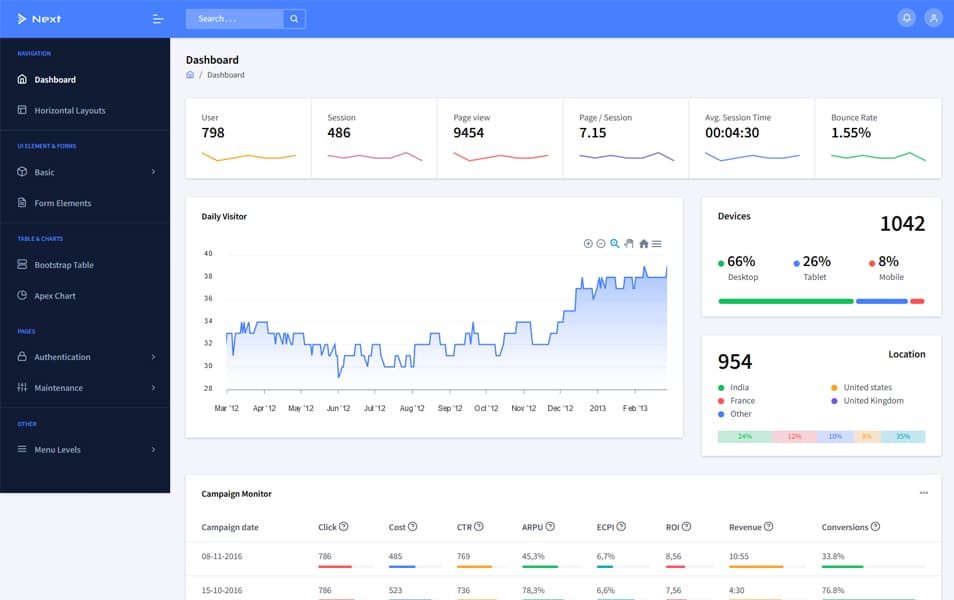Zoom out on the Daily Visitor chart
This screenshot has width=954, height=600.
tap(600, 243)
